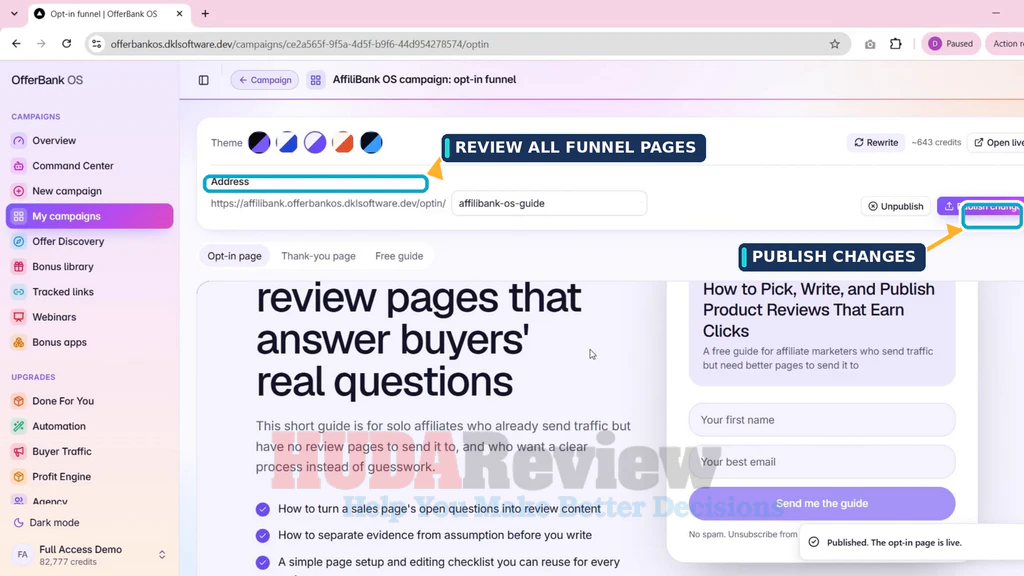Viewport: 1024px width, 576px height.
Task: Open the Paused profile menu
Action: (951, 44)
